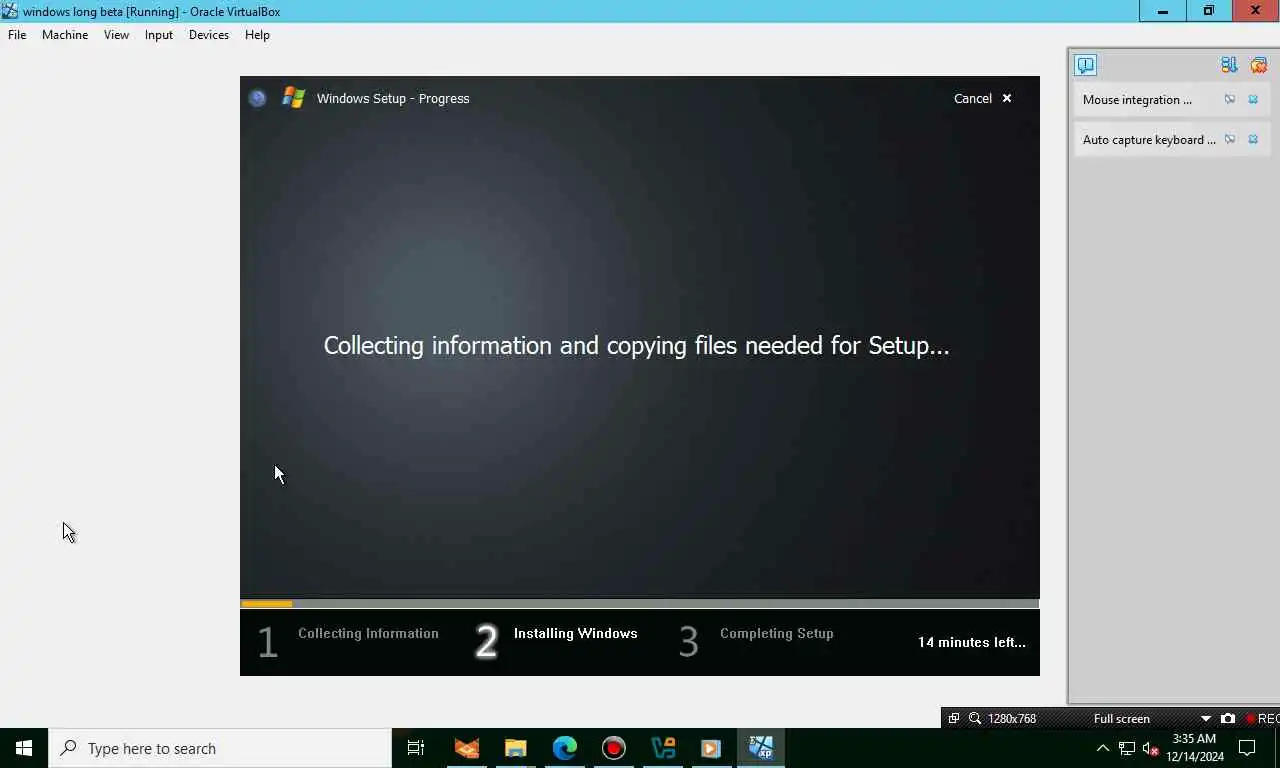Open the orange fox app on the taskbar

467,748
